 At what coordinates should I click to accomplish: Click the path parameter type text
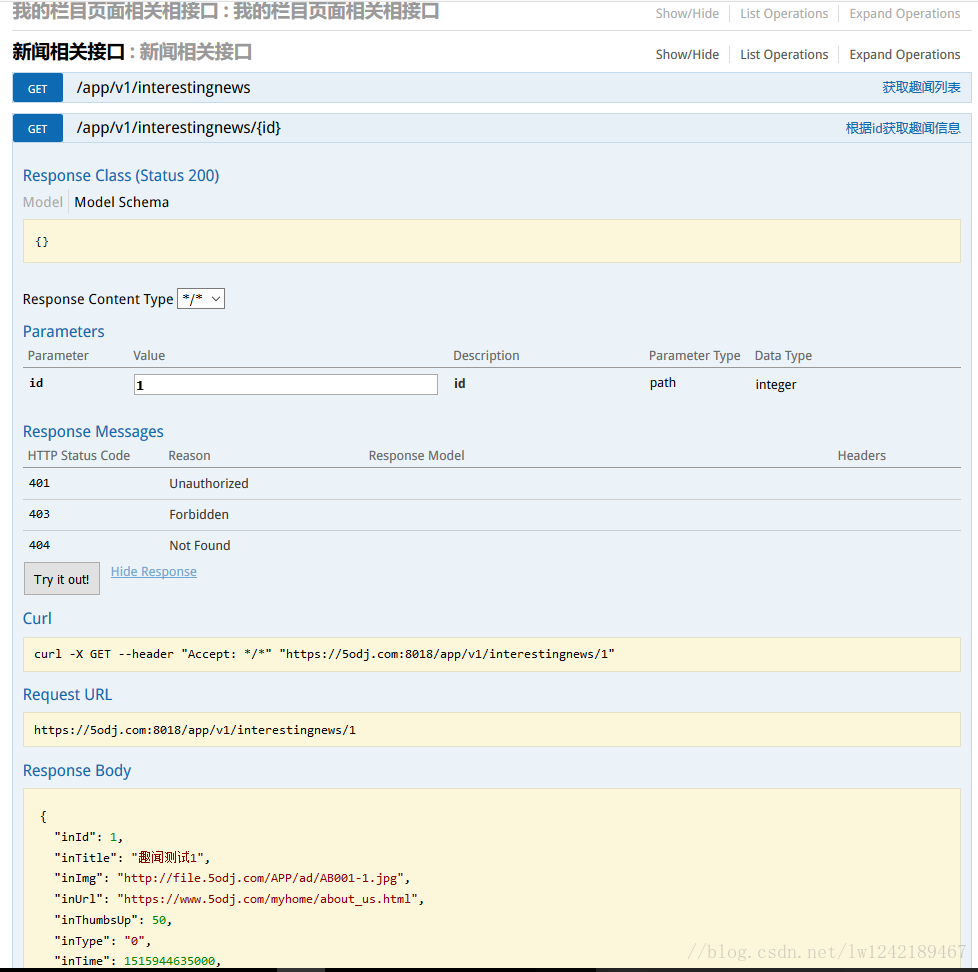click(x=662, y=383)
